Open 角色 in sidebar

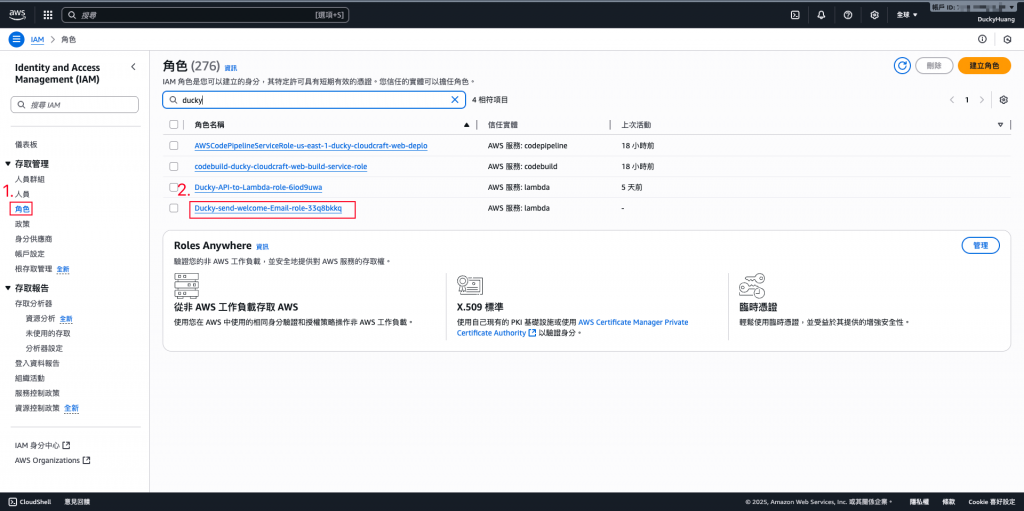coord(22,209)
